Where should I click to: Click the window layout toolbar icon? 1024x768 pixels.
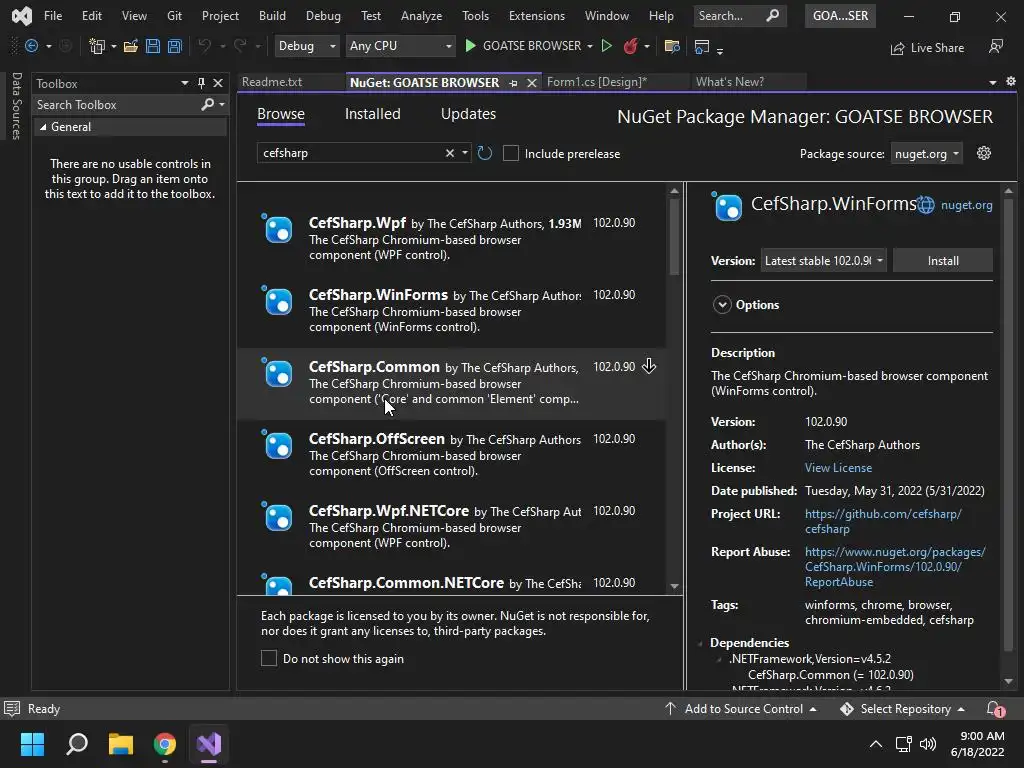(702, 46)
